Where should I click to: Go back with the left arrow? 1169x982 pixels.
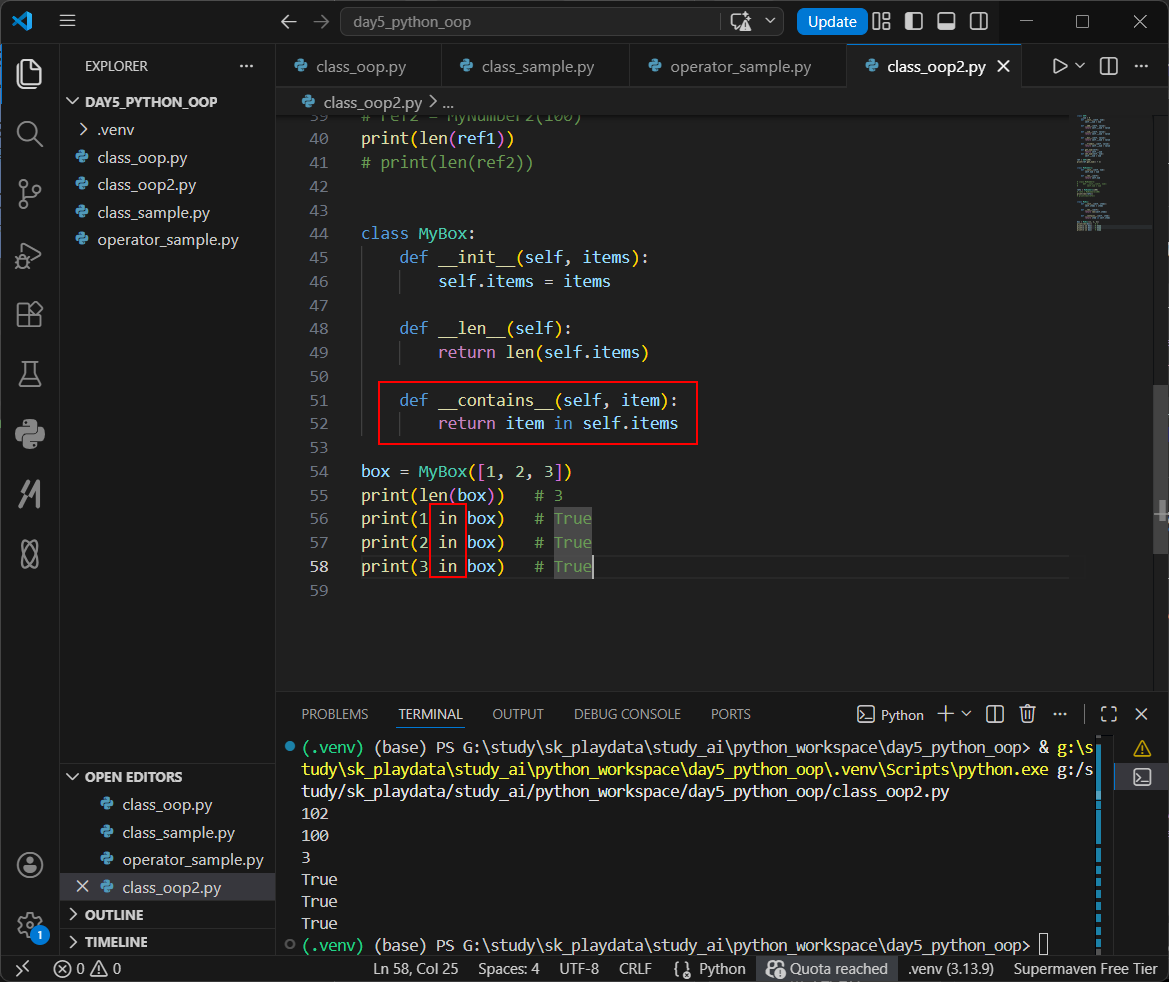[x=289, y=22]
